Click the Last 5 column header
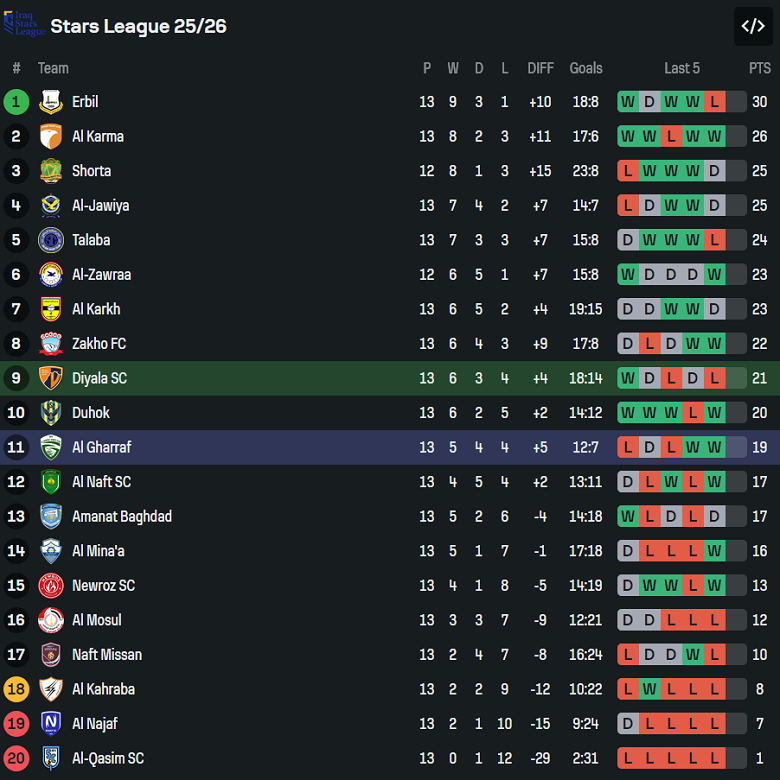 [x=682, y=68]
